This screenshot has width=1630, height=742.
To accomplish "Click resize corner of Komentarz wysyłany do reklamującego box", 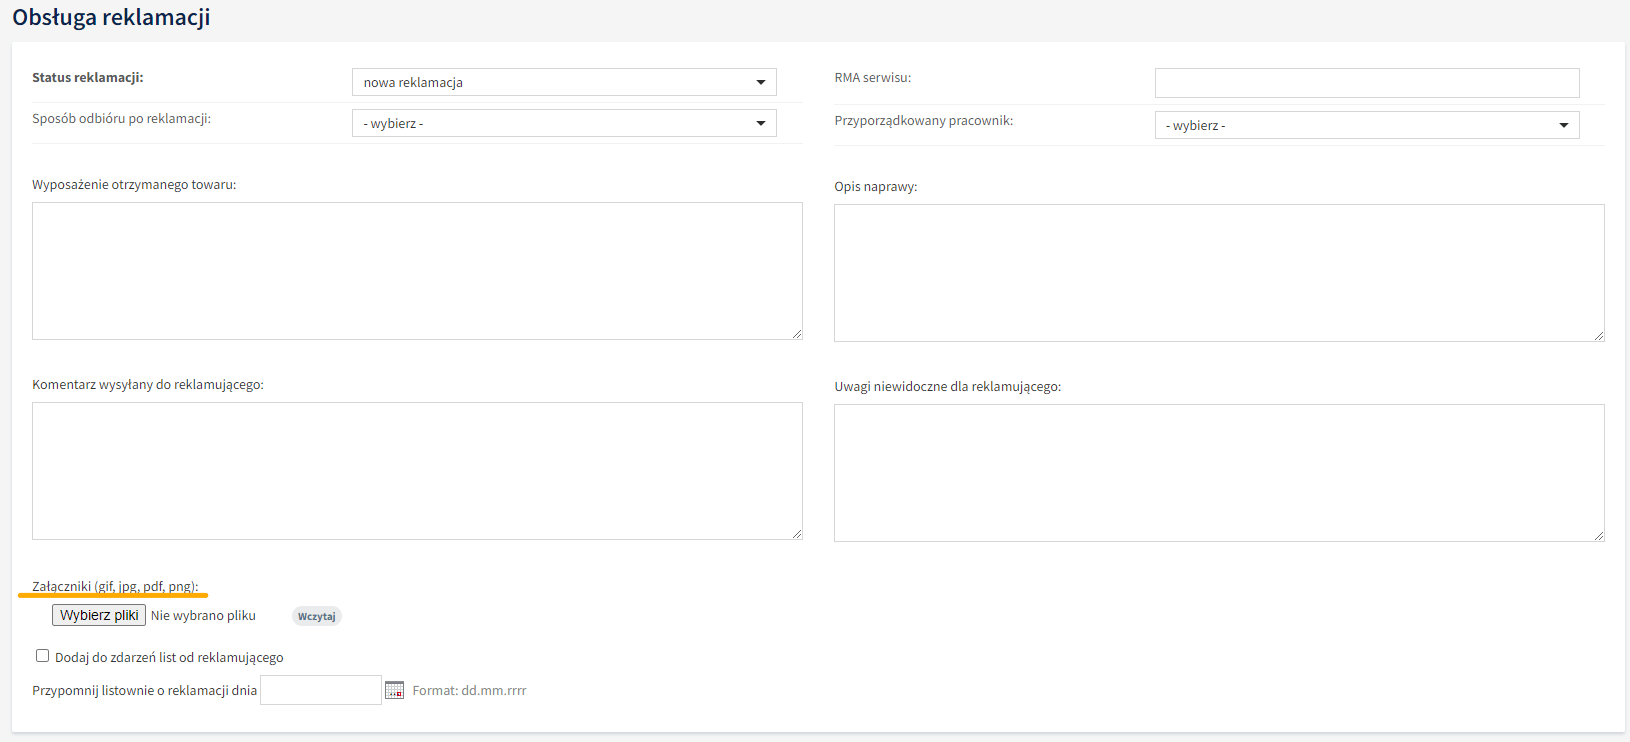I will click(x=796, y=534).
